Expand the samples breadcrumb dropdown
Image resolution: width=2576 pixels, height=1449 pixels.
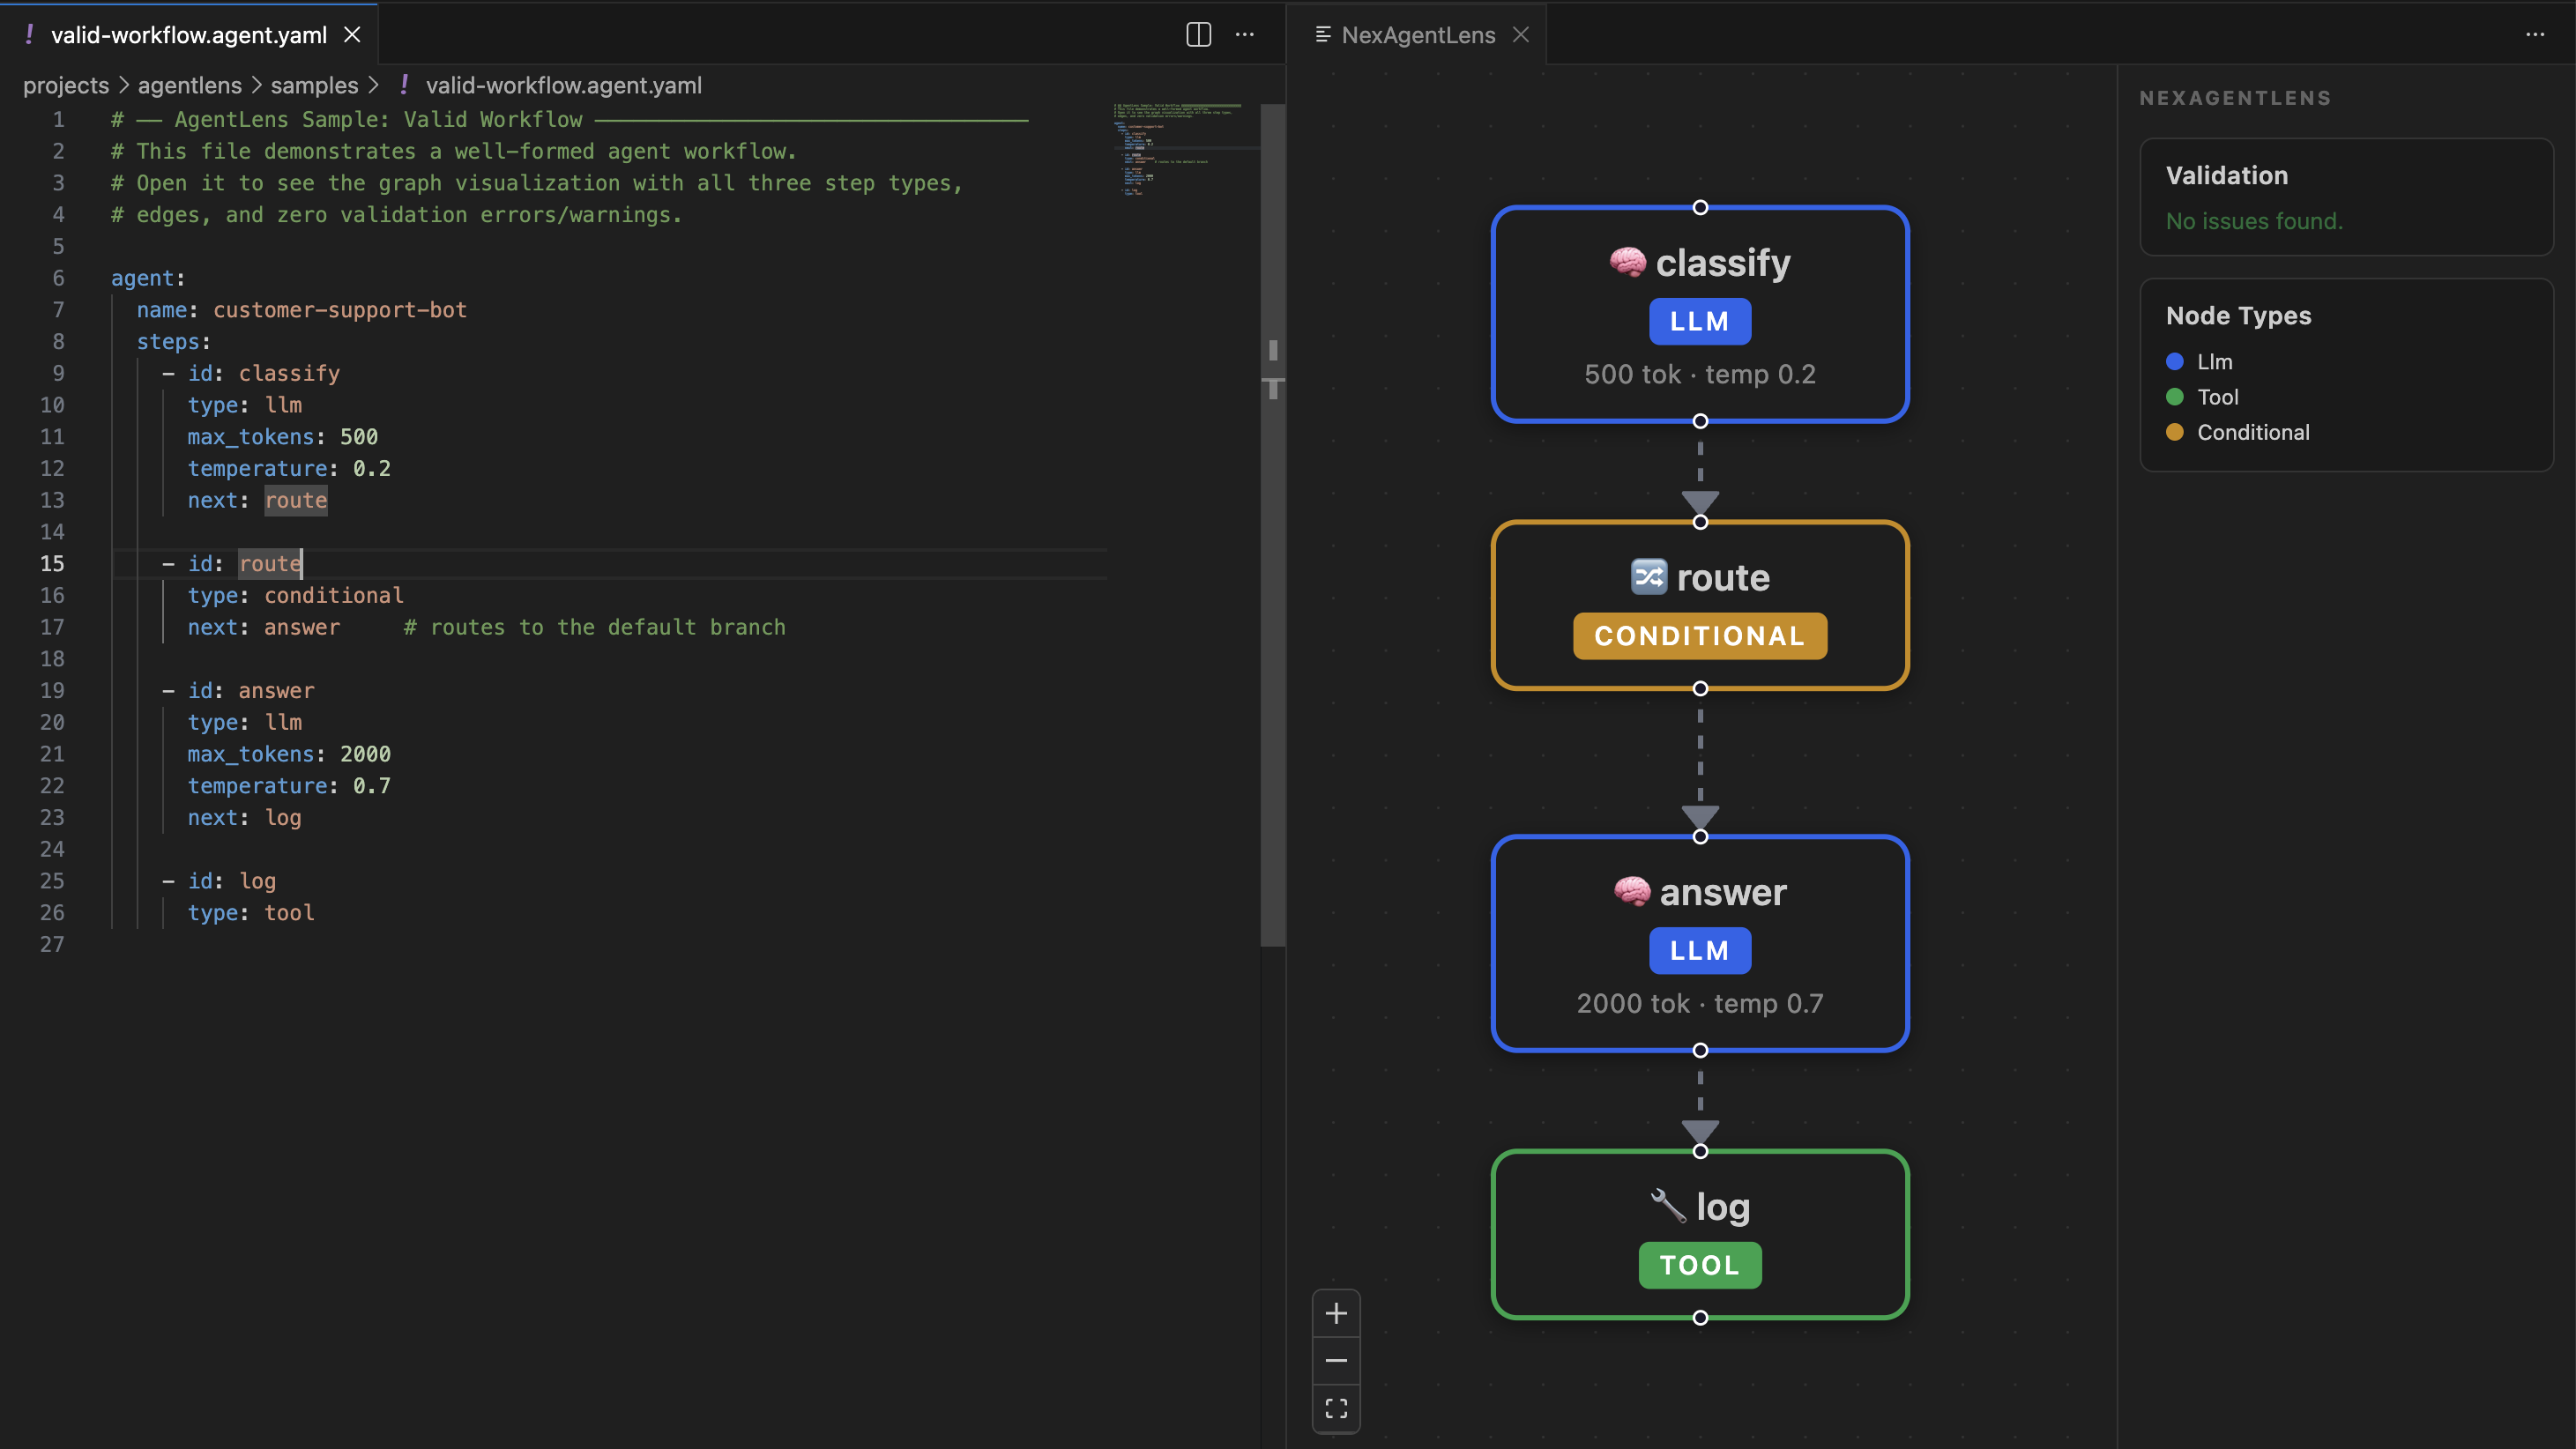tap(314, 85)
